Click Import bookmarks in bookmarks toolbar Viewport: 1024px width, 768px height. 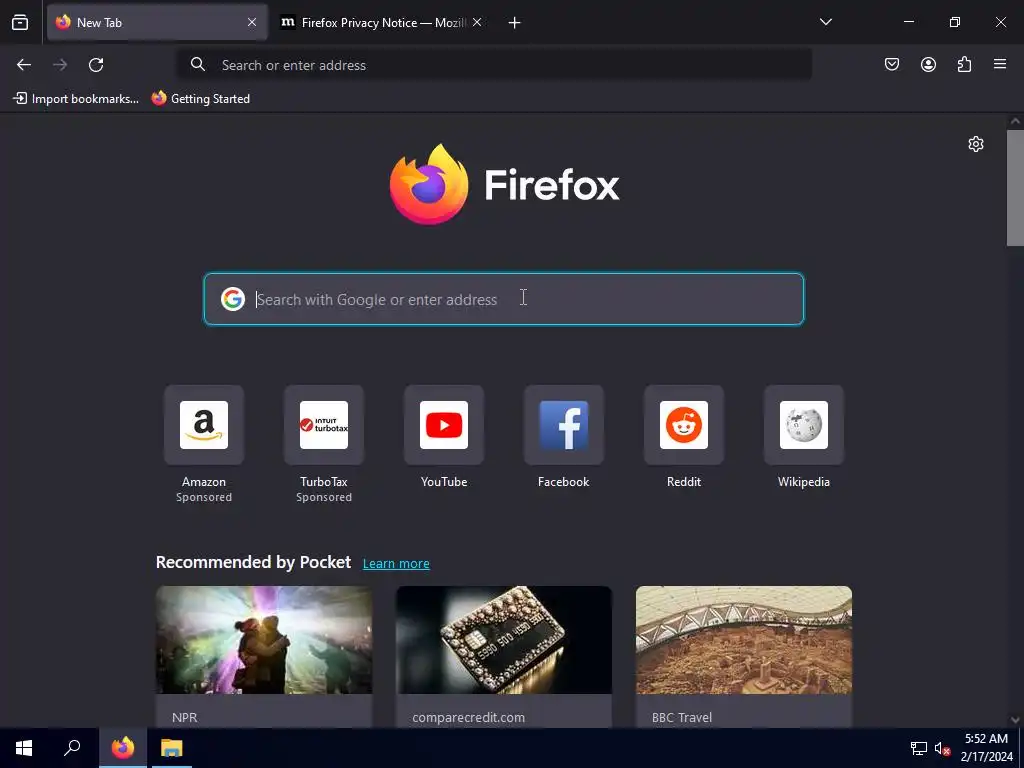click(x=76, y=99)
